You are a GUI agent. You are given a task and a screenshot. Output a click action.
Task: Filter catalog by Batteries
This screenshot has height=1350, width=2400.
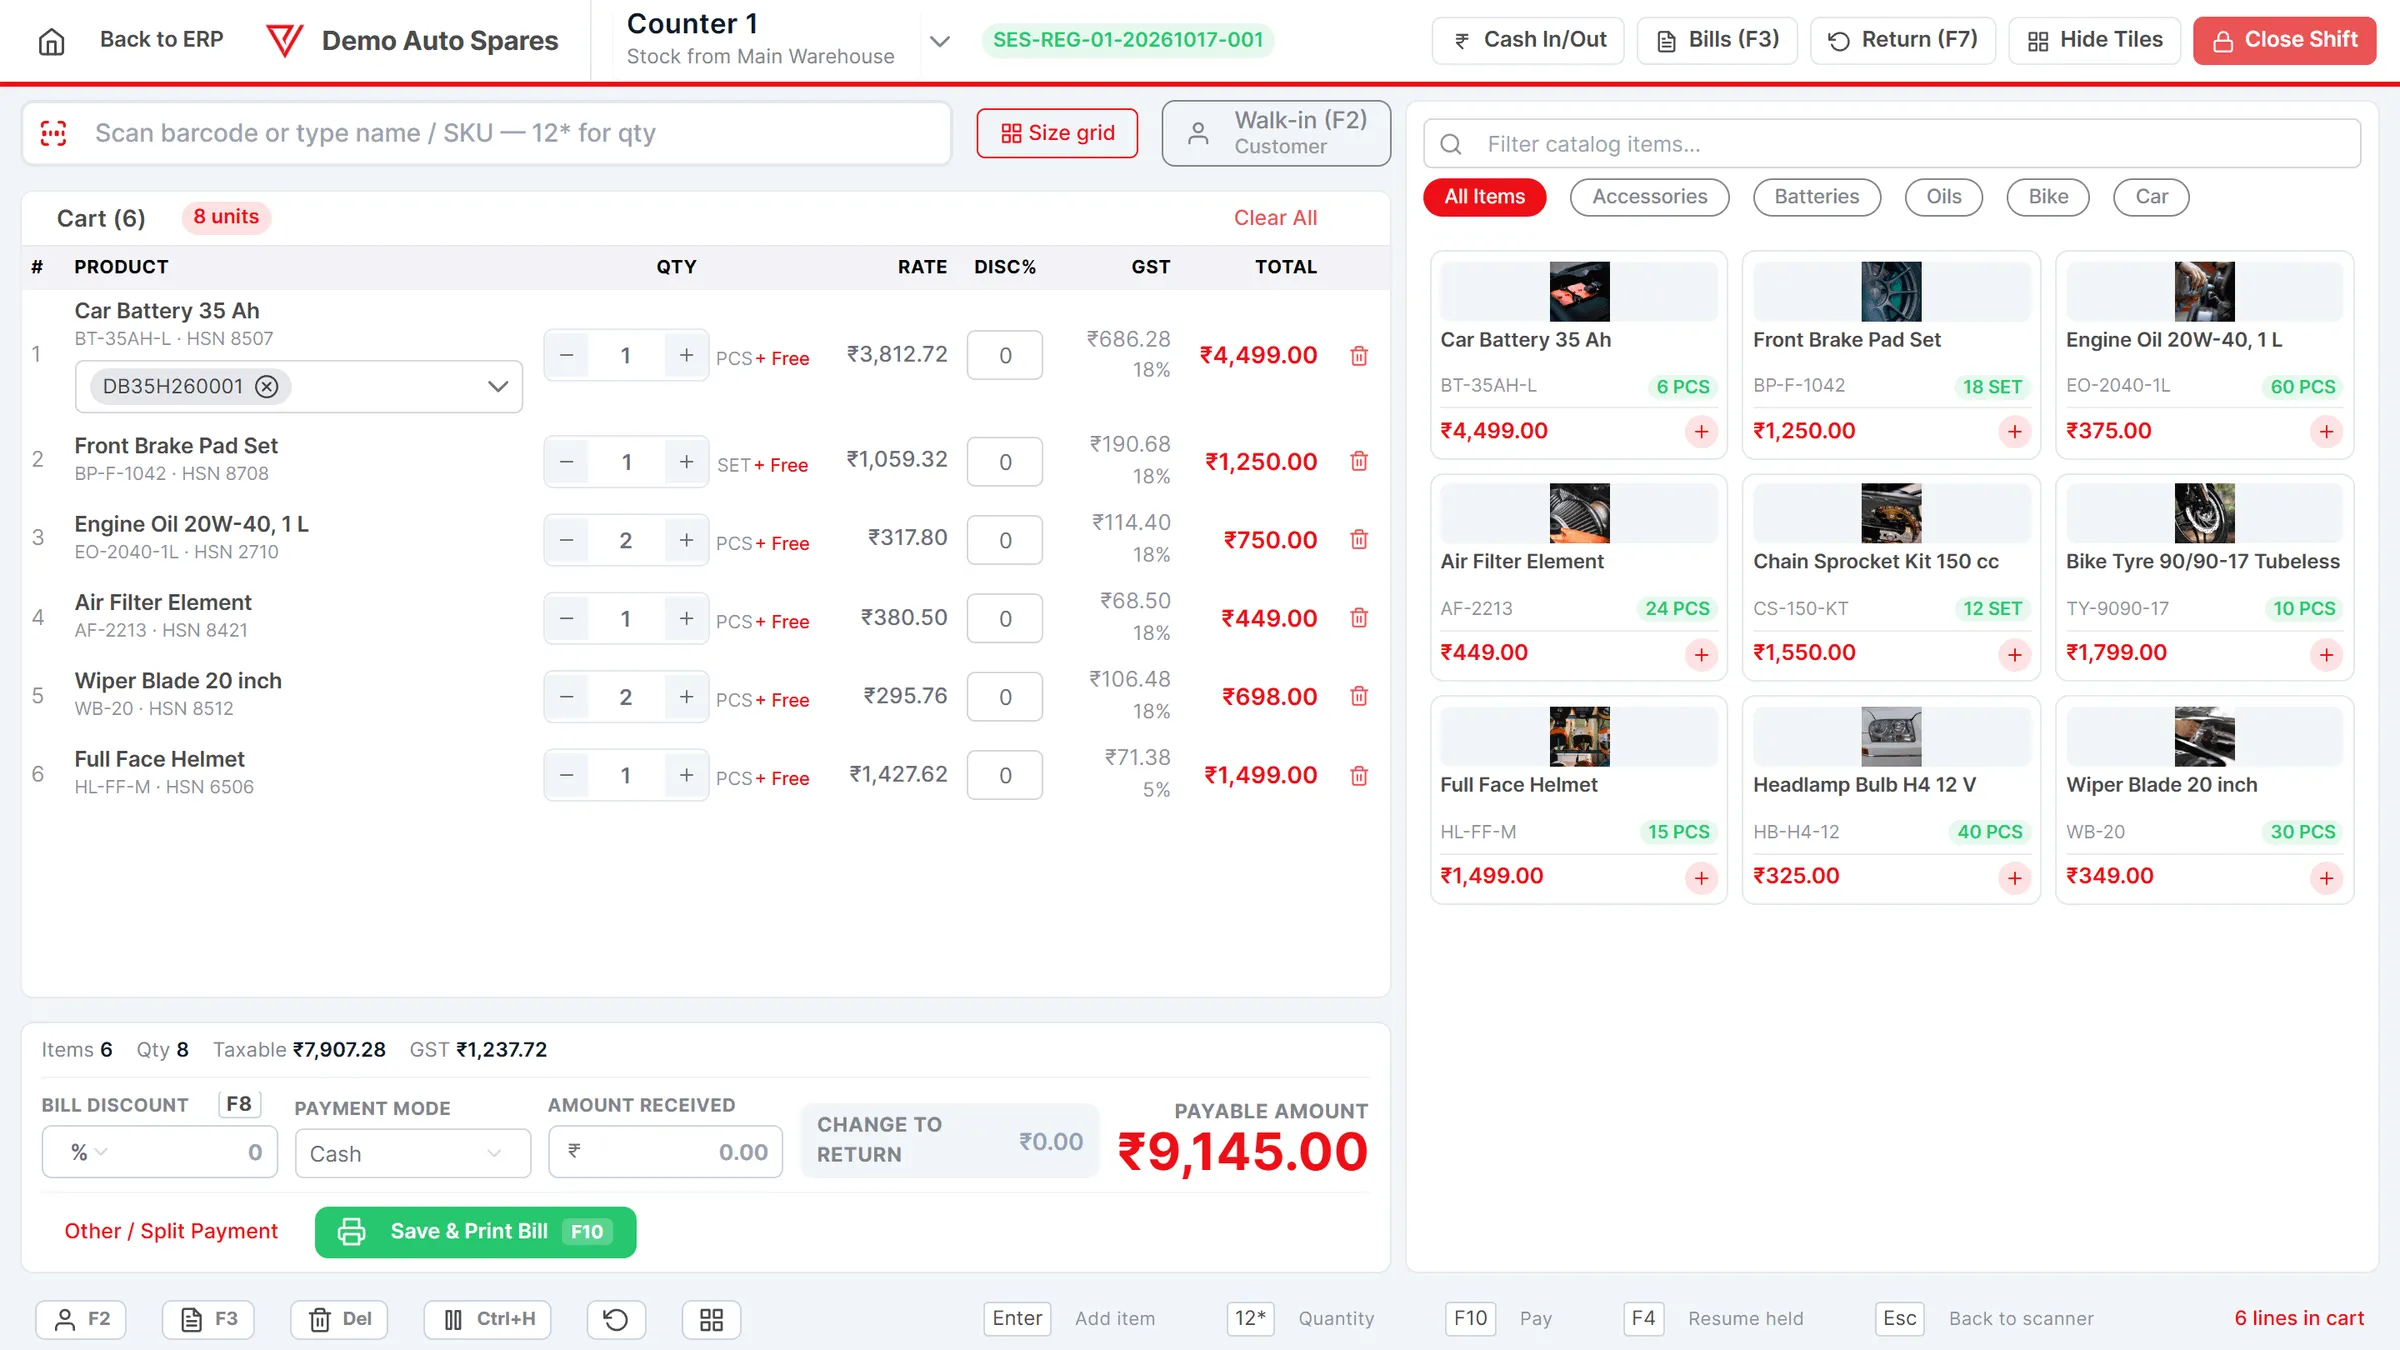click(1816, 197)
